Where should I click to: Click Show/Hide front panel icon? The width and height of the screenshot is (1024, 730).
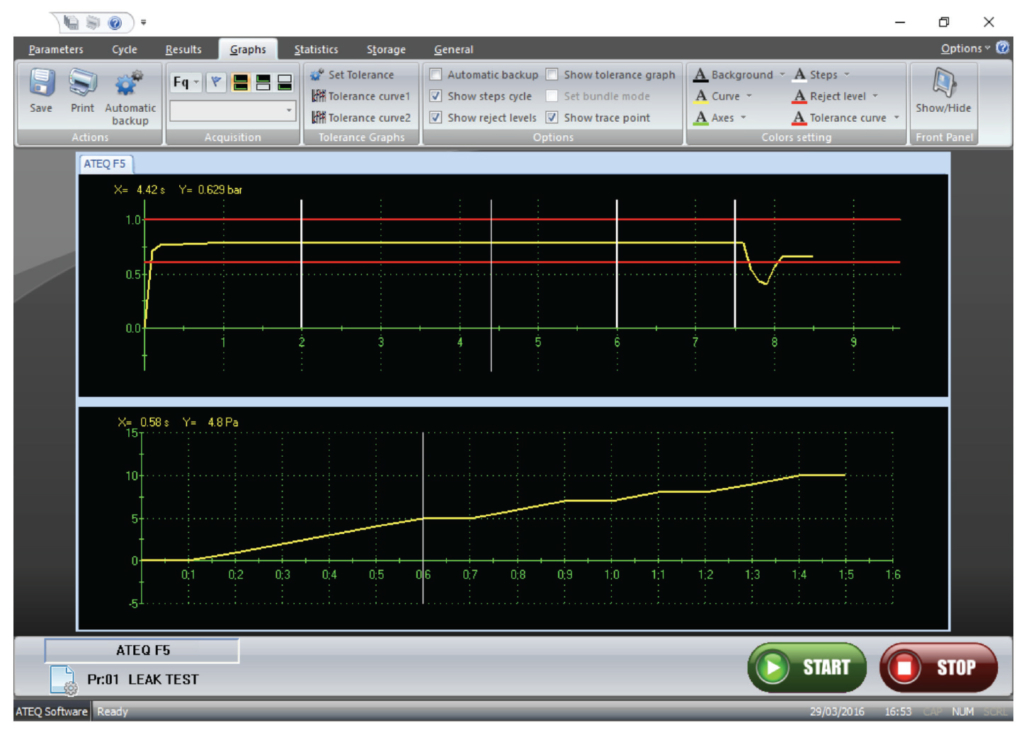click(x=943, y=84)
